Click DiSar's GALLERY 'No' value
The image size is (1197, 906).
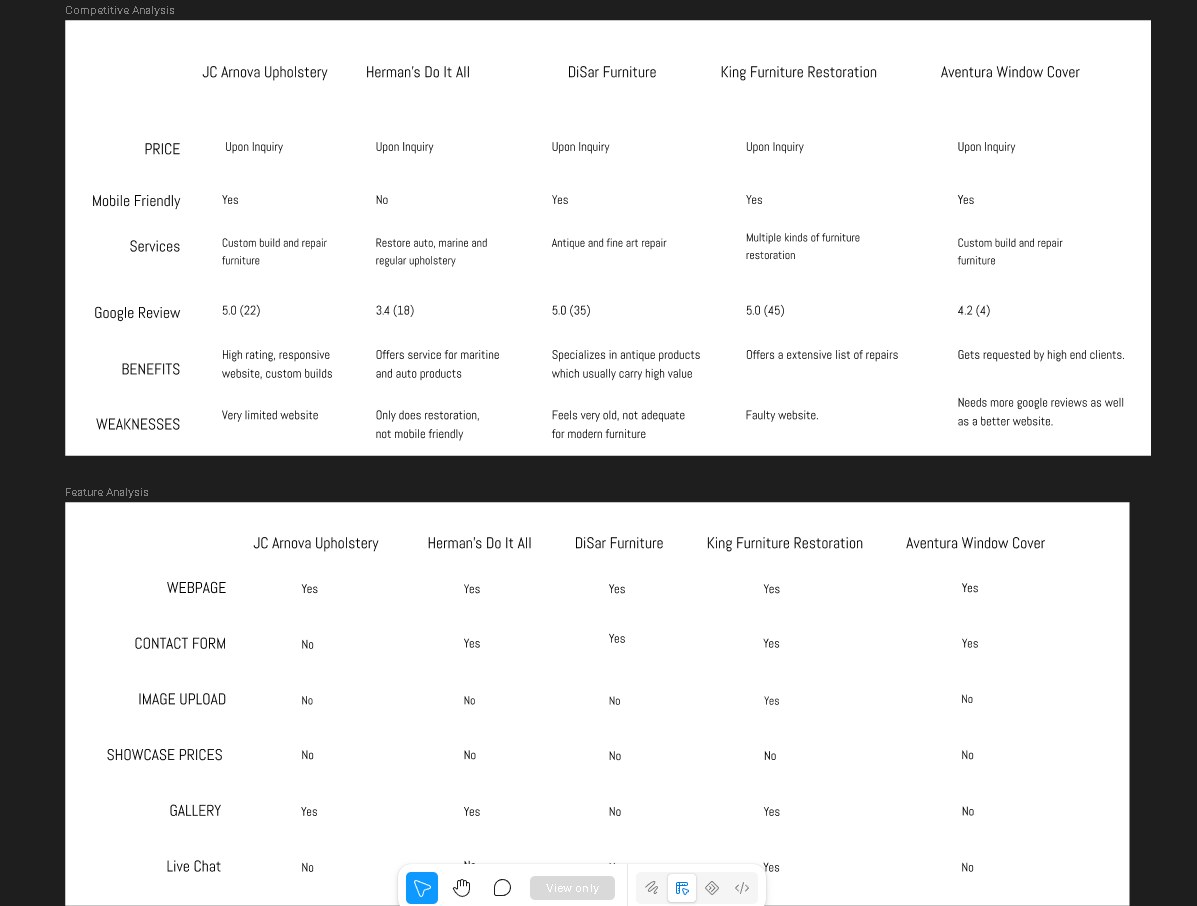(x=615, y=812)
